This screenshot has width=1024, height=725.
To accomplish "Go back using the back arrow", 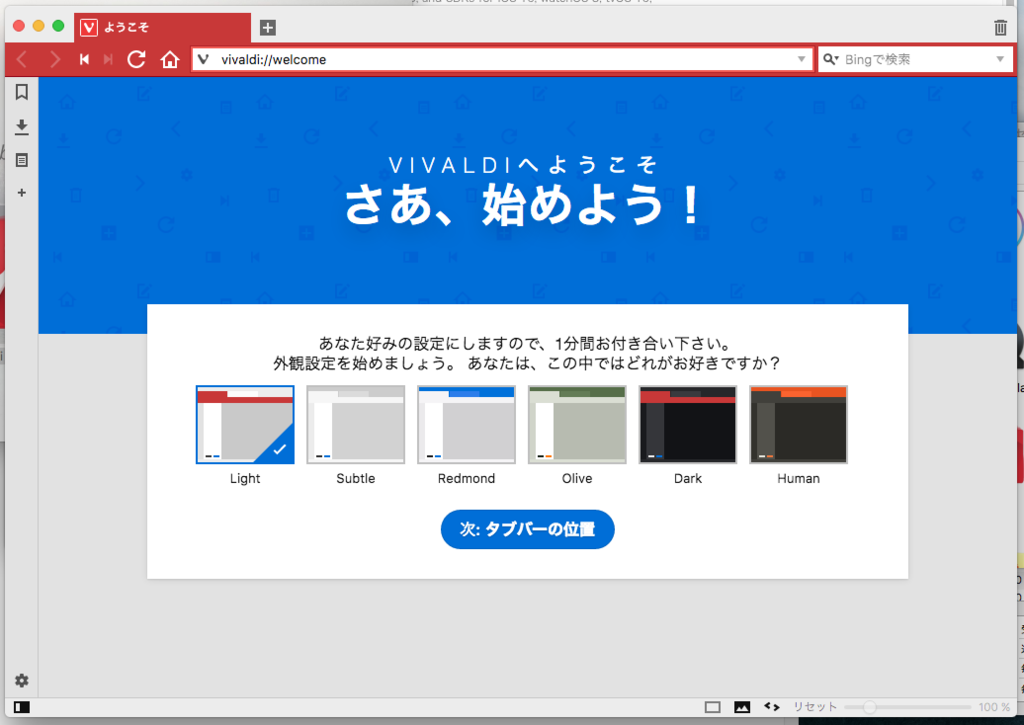I will coord(22,59).
